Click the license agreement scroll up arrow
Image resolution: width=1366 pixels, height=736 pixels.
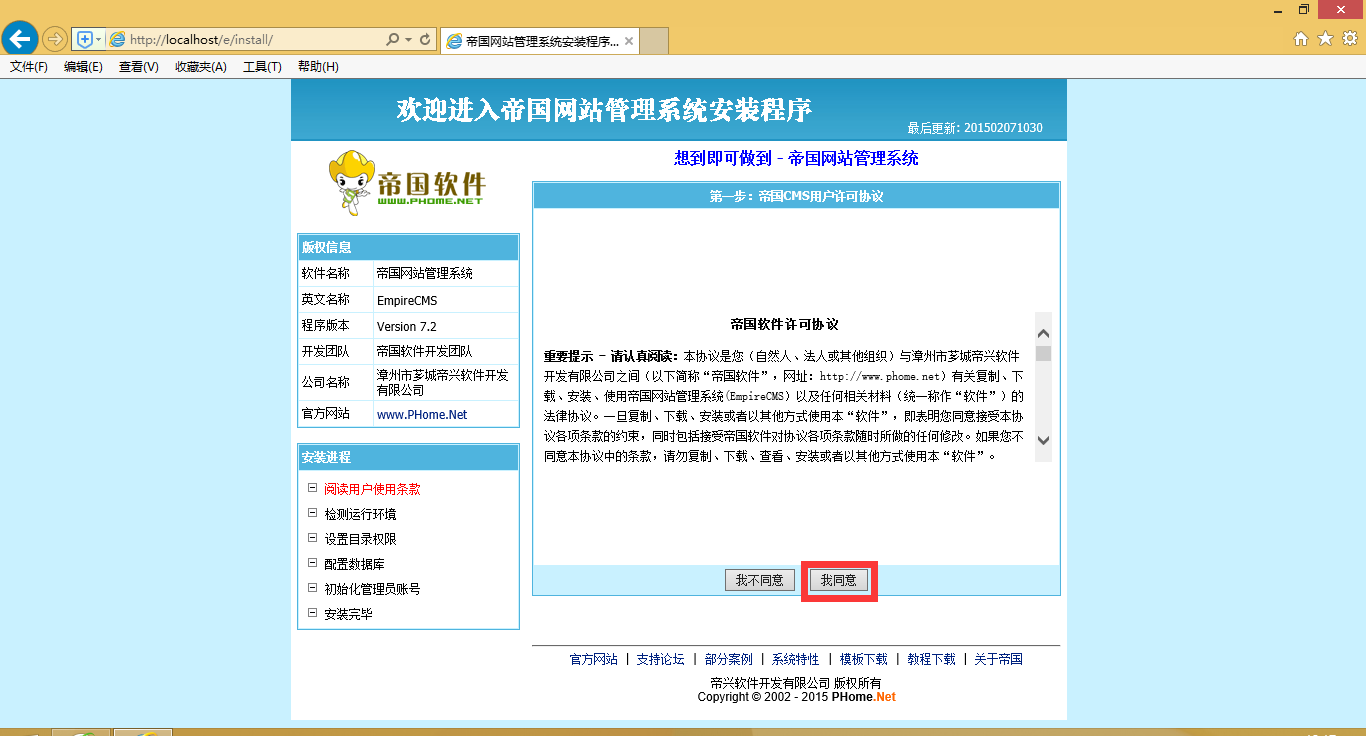[1043, 333]
